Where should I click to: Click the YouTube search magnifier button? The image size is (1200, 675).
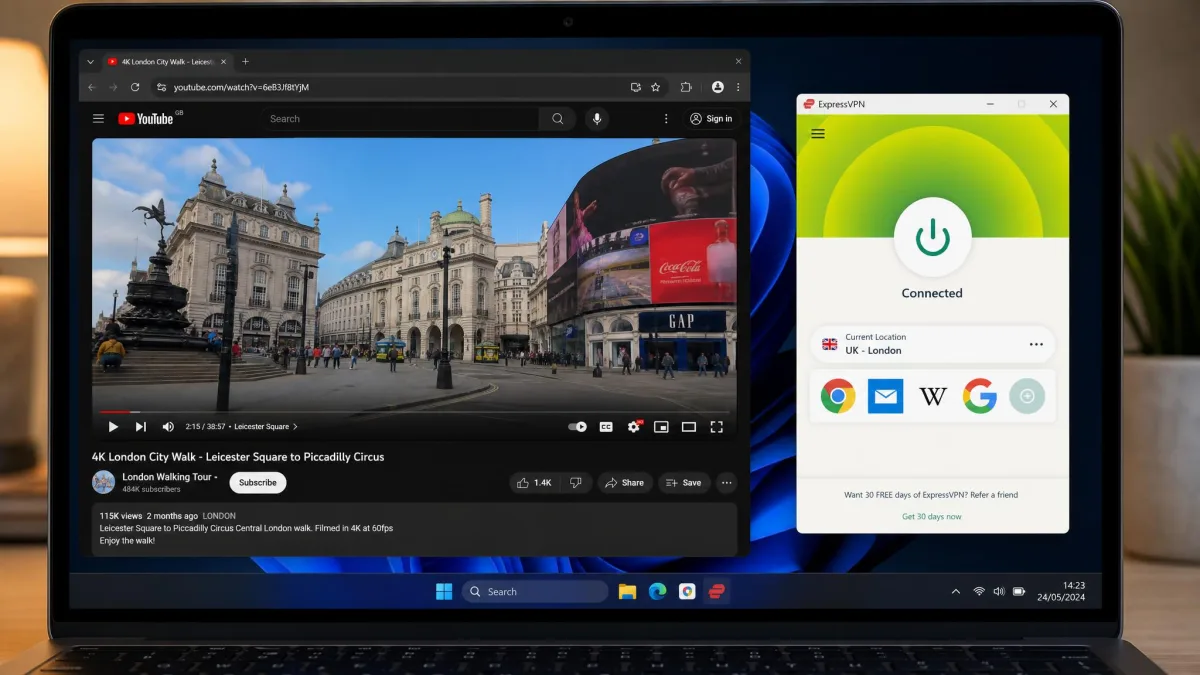tap(557, 119)
